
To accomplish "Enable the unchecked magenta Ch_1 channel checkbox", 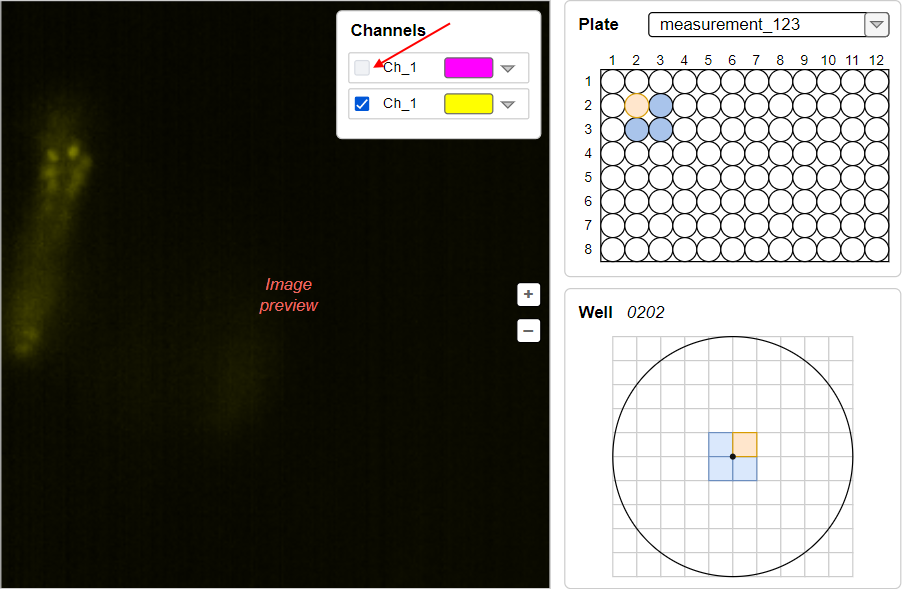I will [362, 67].
